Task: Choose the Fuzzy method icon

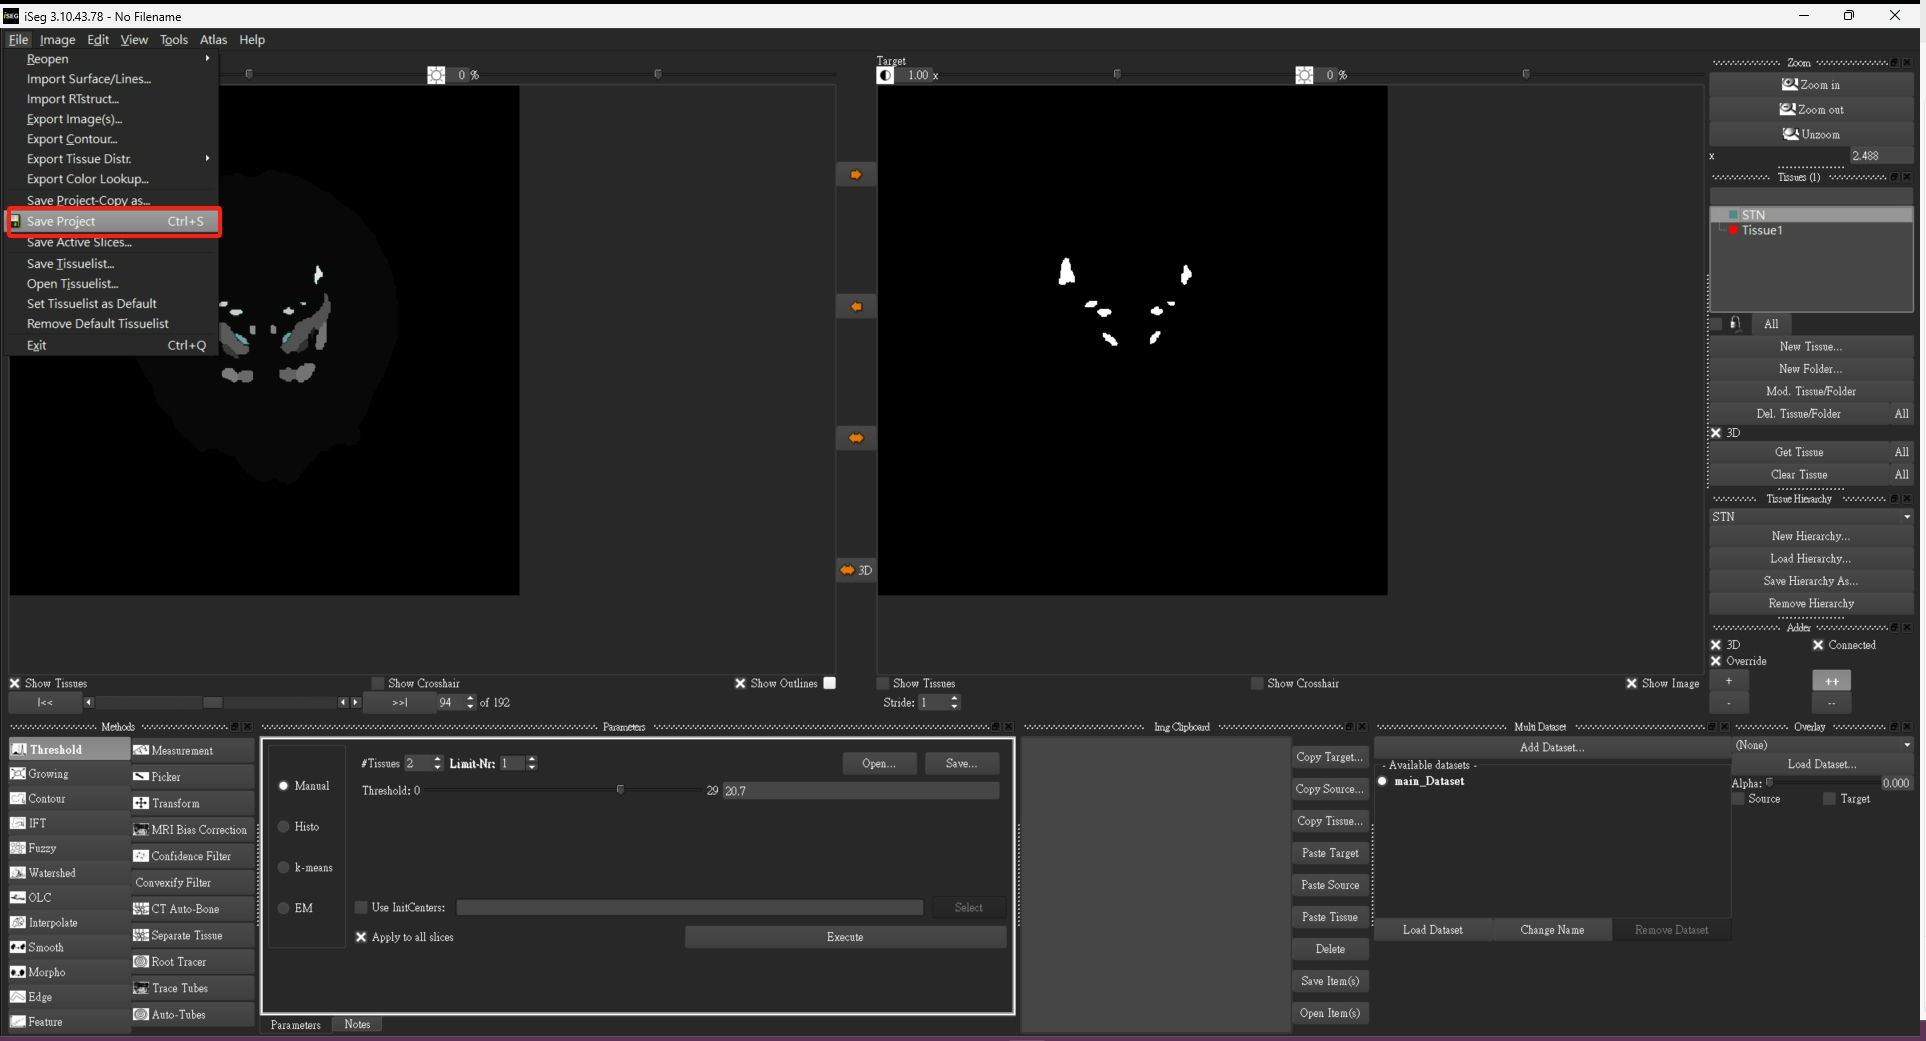Action: [18, 848]
